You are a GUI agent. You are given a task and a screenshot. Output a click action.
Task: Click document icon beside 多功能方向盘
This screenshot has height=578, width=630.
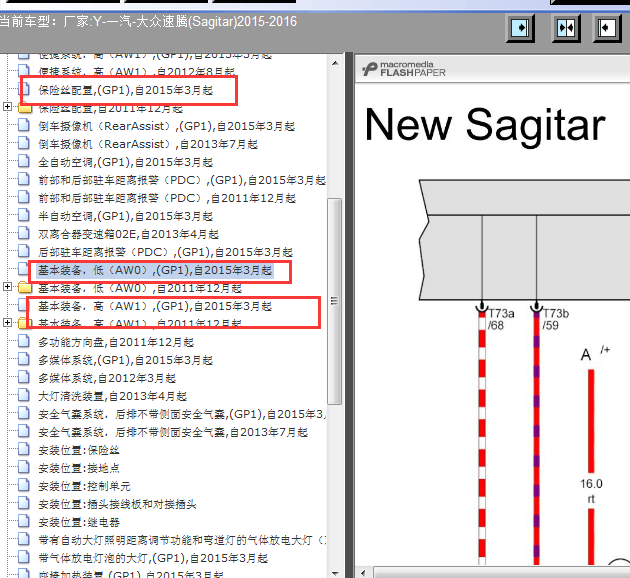[x=24, y=341]
